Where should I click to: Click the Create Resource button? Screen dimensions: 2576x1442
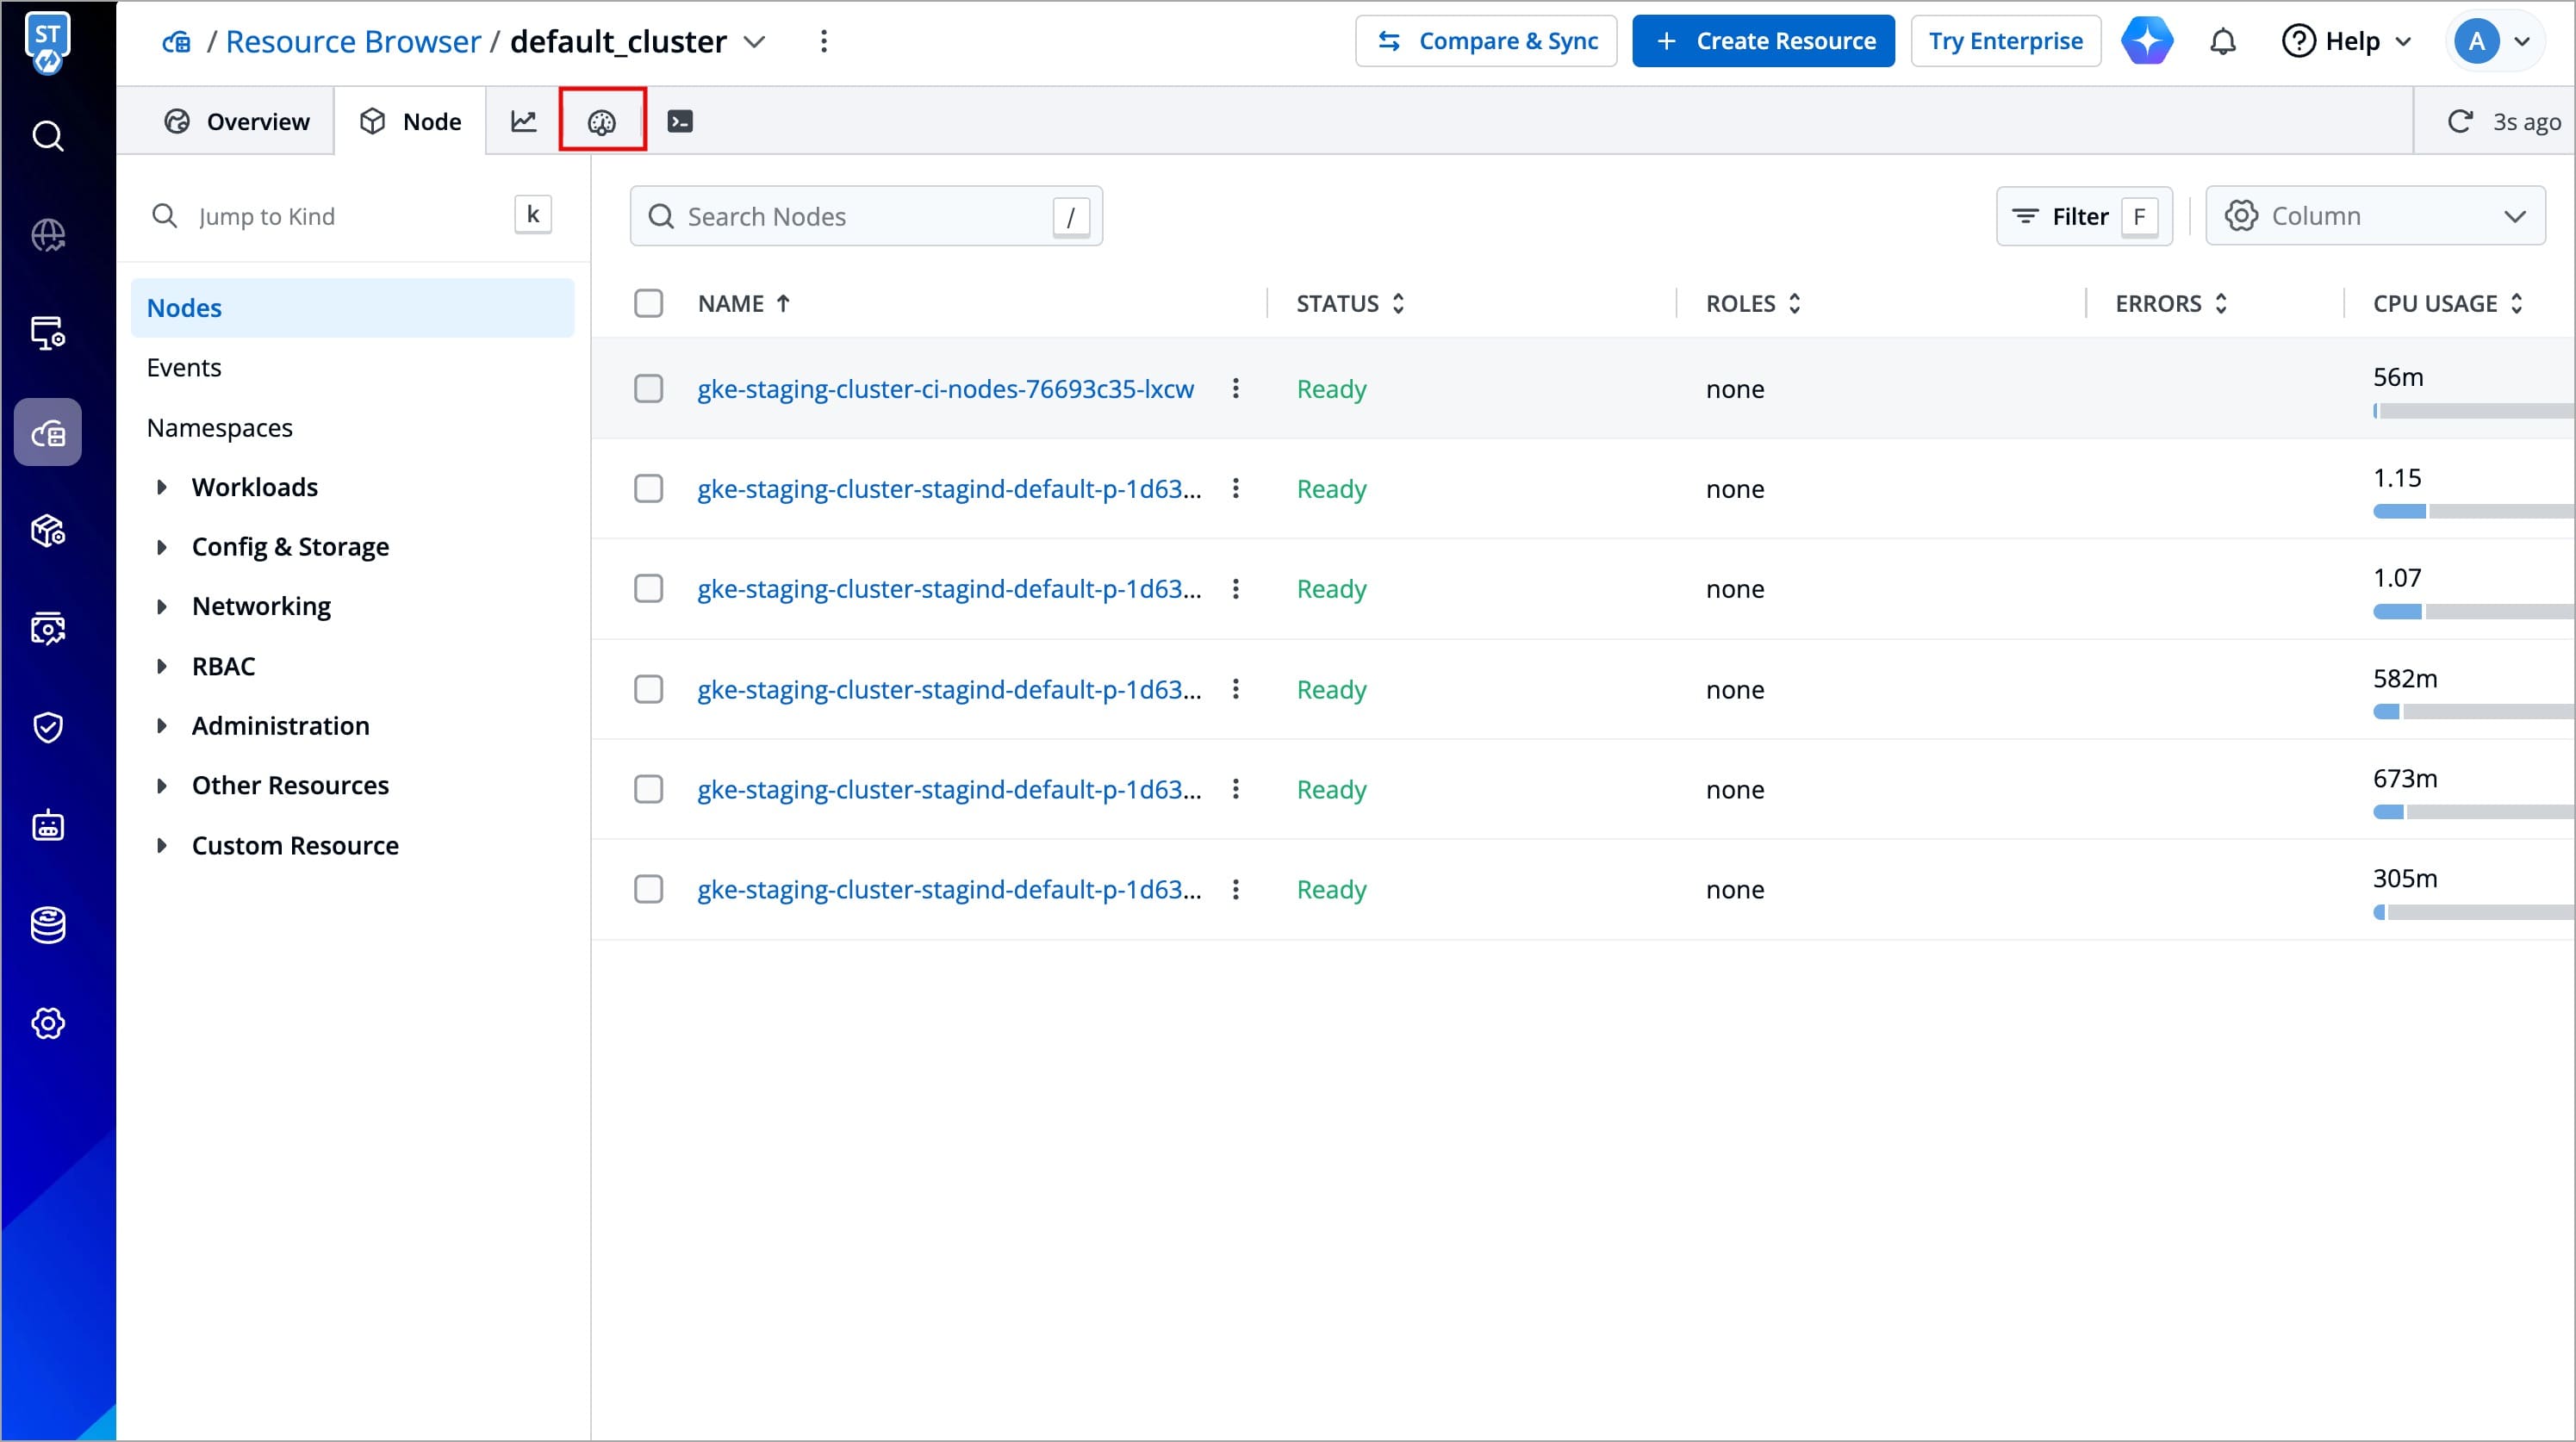[1763, 42]
